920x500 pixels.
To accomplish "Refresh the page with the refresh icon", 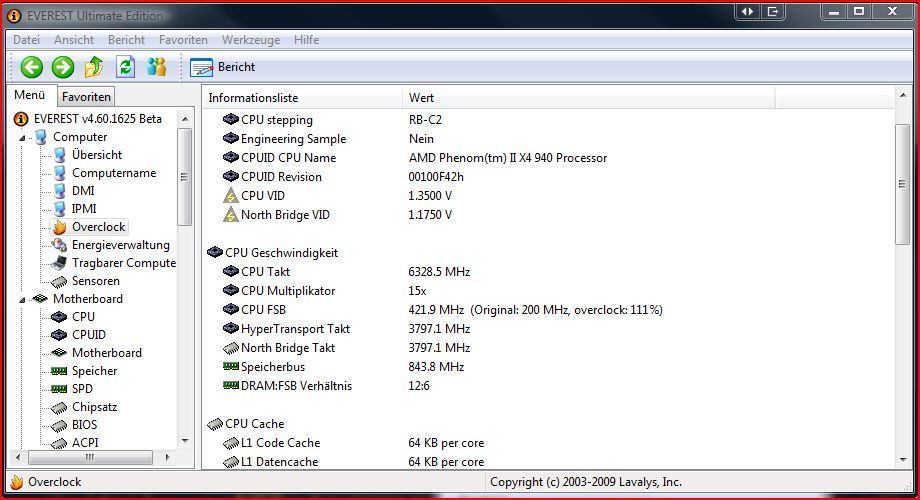I will click(126, 67).
